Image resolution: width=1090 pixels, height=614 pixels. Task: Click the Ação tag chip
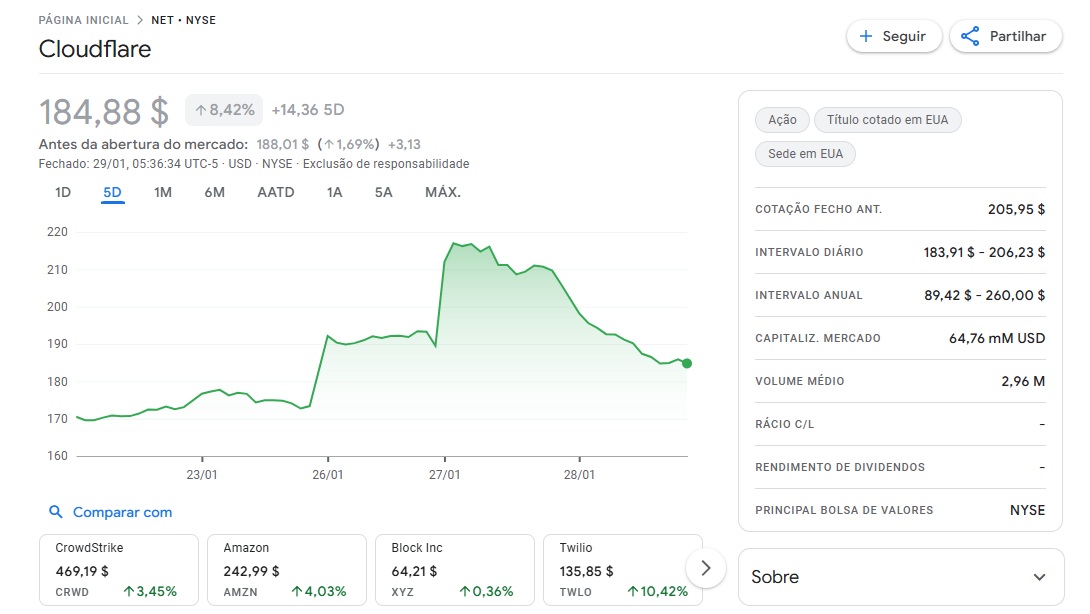click(x=782, y=120)
